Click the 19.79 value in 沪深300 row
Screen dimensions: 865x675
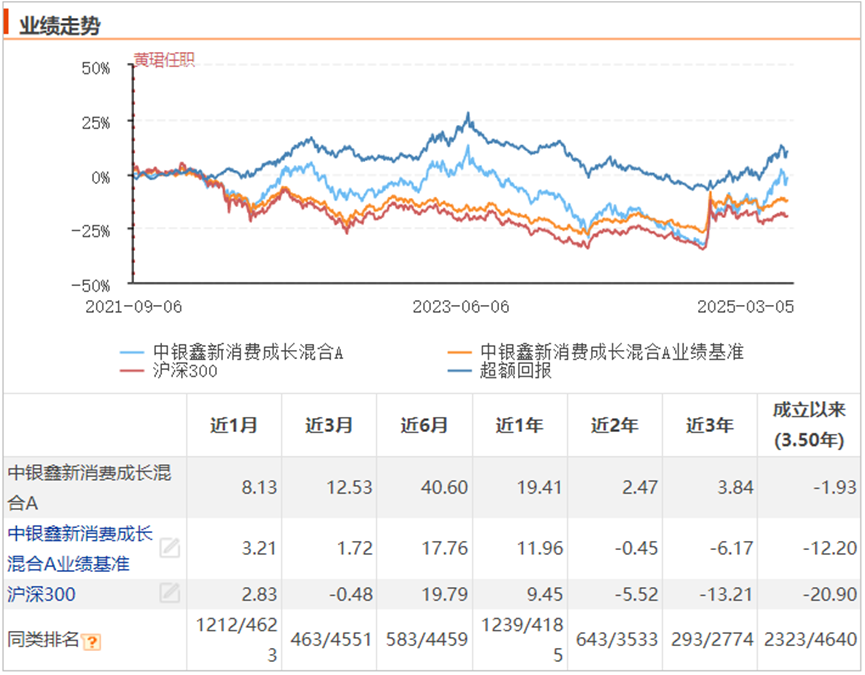click(x=445, y=594)
